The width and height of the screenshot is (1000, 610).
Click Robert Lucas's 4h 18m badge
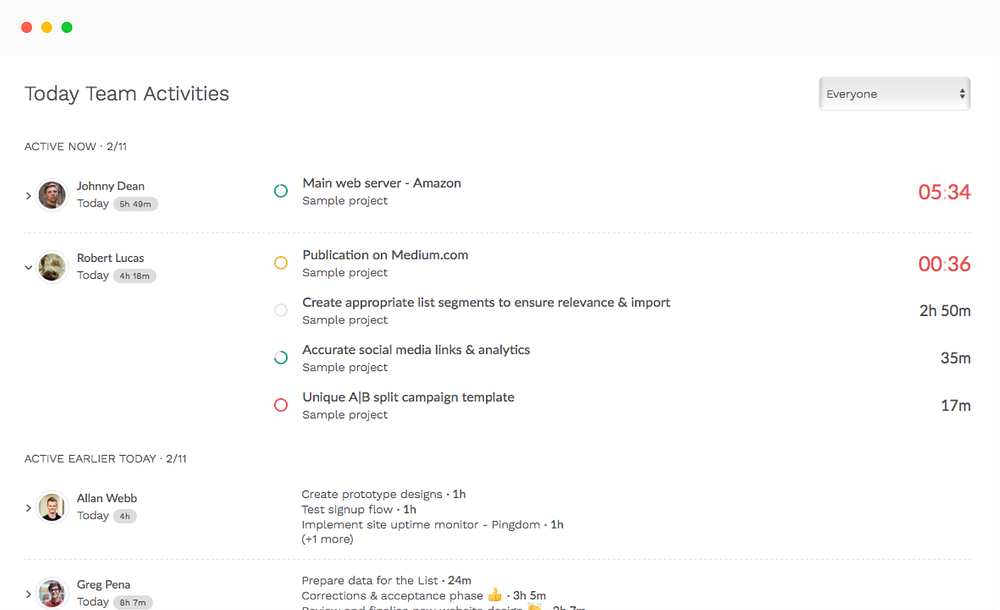(x=135, y=276)
